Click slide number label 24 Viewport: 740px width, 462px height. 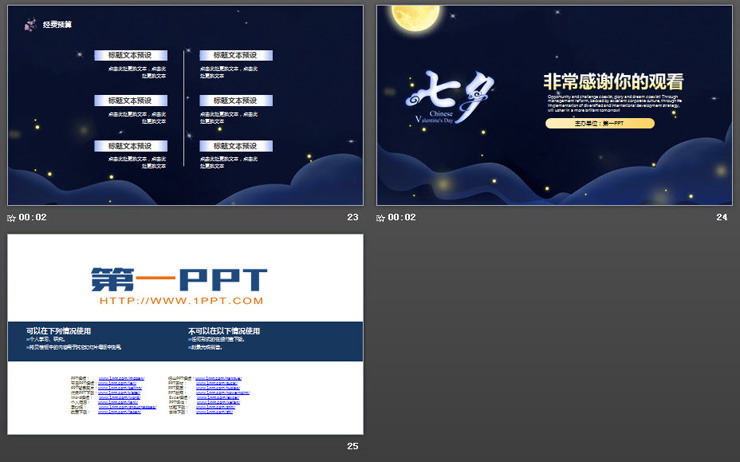coord(722,217)
